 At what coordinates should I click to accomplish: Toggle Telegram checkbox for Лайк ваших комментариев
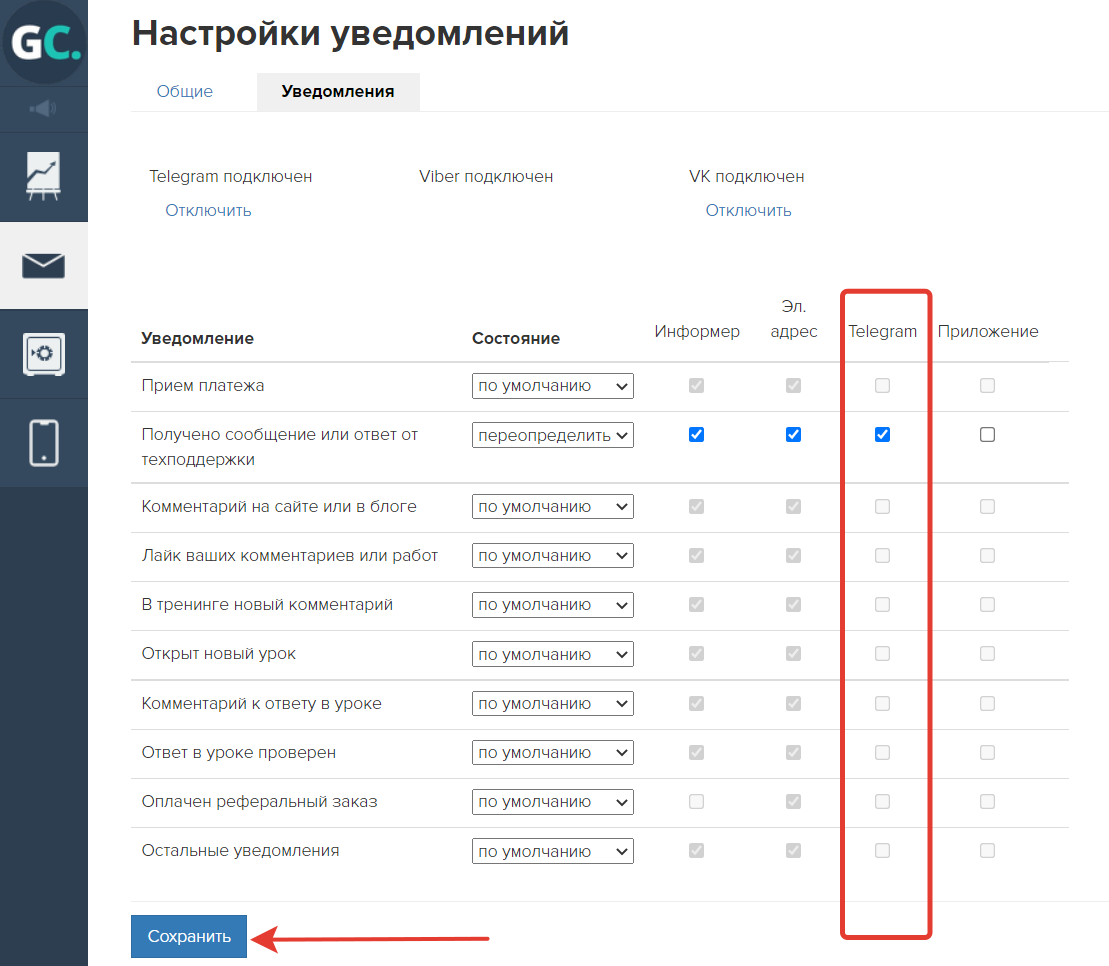click(x=883, y=555)
